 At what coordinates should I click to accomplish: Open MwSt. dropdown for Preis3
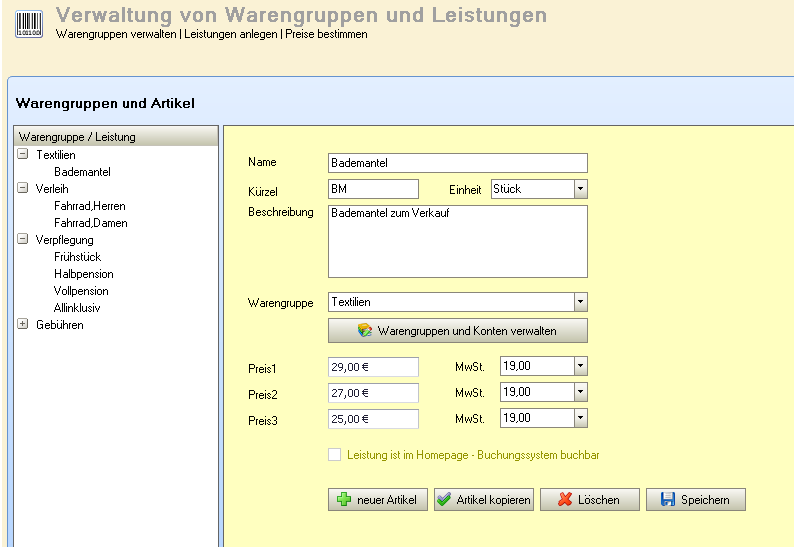tap(580, 418)
